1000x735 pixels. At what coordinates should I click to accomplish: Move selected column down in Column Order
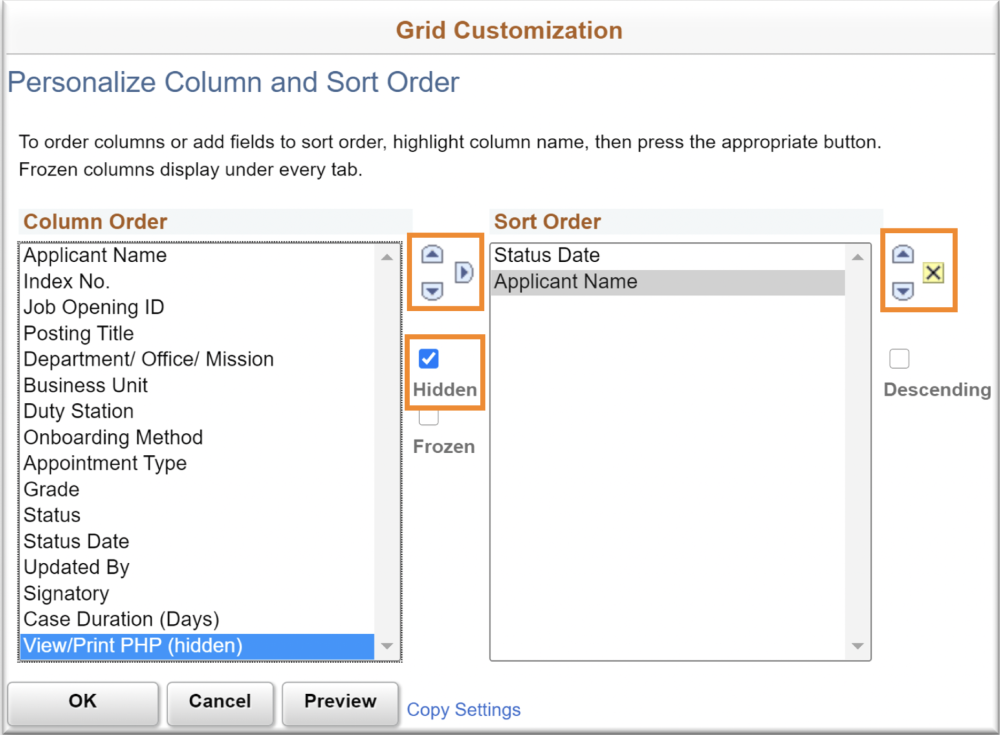pos(432,291)
